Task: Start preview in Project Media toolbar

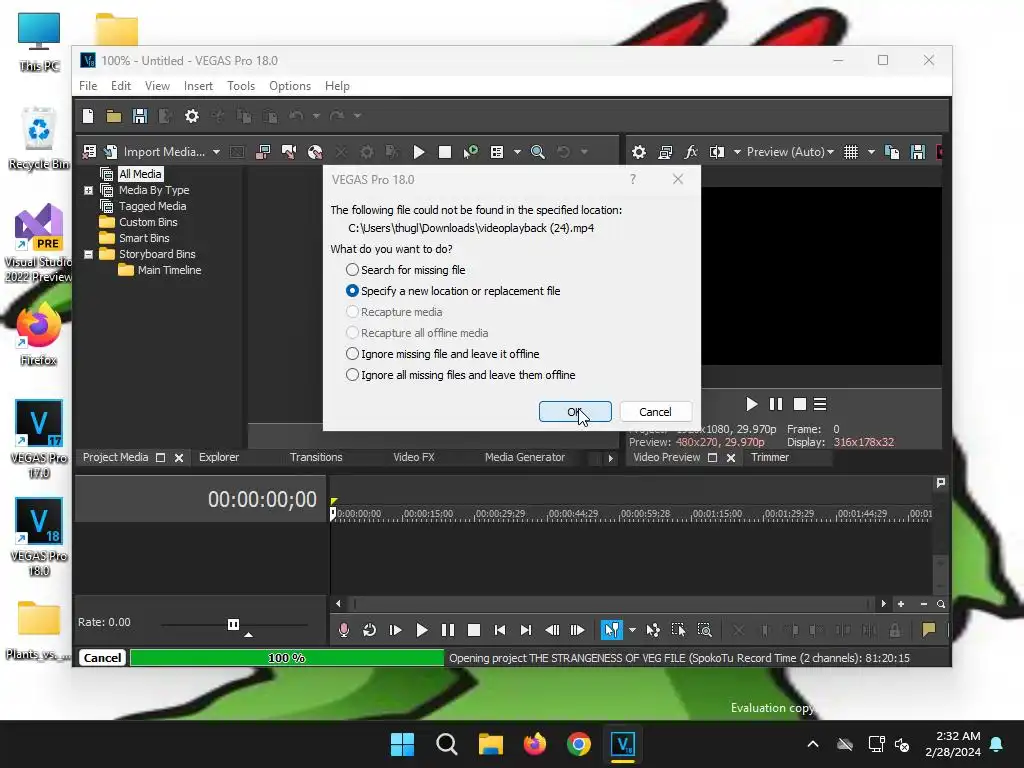Action: 419,152
